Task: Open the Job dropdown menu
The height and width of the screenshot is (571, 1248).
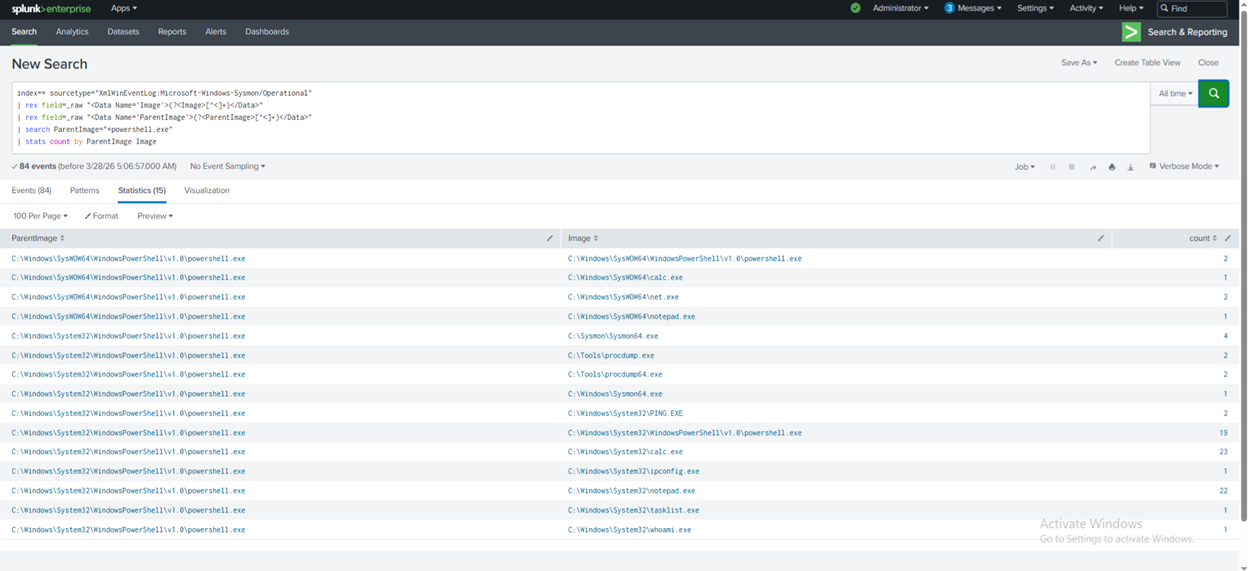Action: point(1025,167)
